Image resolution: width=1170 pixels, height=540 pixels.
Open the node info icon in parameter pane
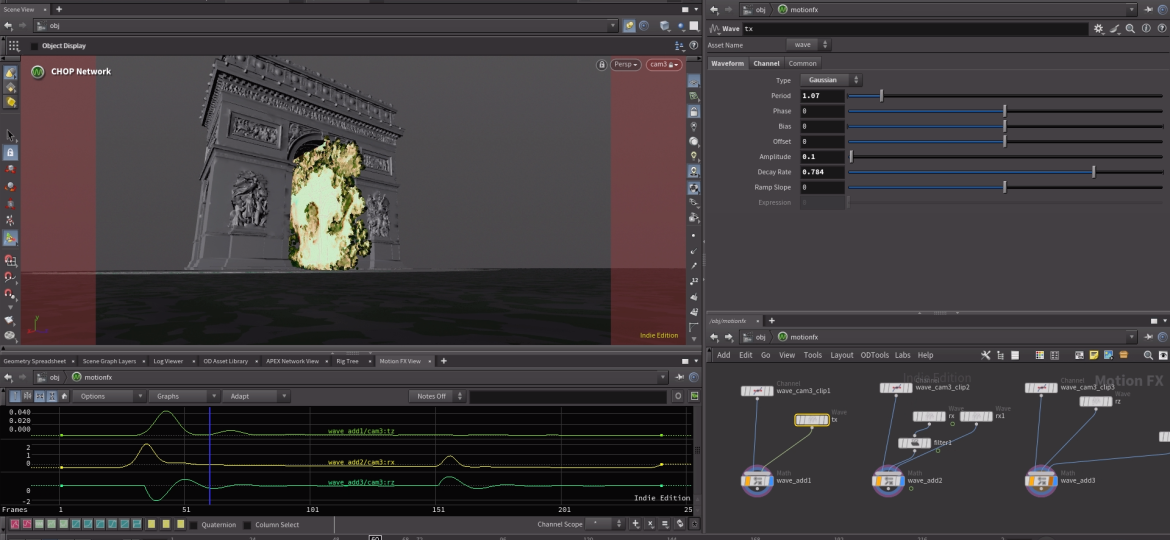[1145, 29]
